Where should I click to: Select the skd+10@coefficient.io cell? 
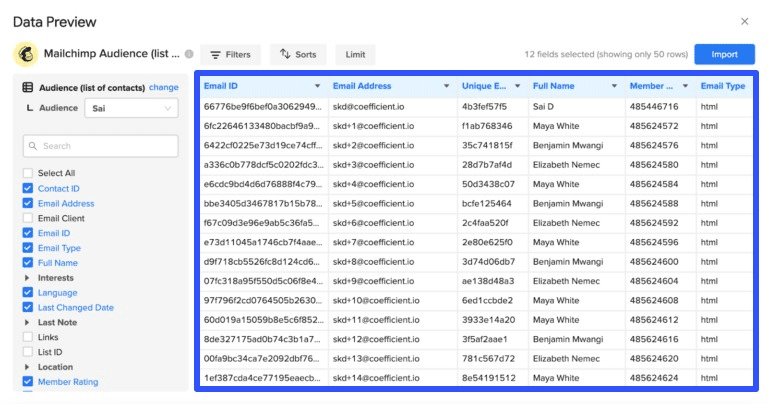pyautogui.click(x=393, y=301)
